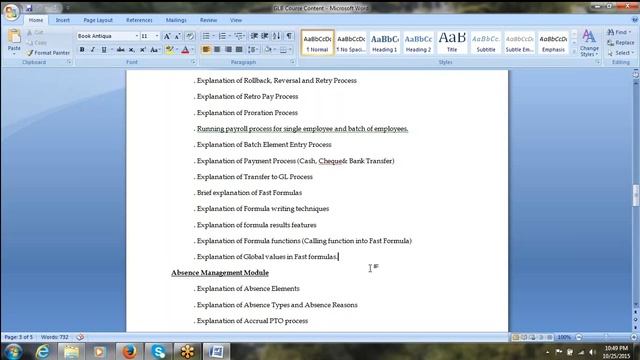Toggle Align Text Left button
The height and width of the screenshot is (360, 640).
click(x=206, y=50)
